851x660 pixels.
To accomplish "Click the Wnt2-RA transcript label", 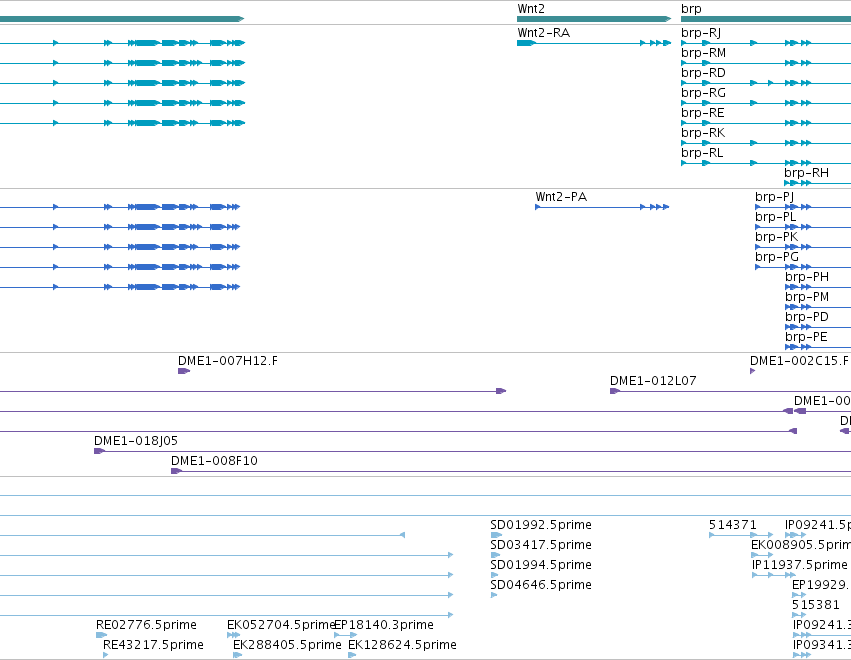I will point(543,33).
